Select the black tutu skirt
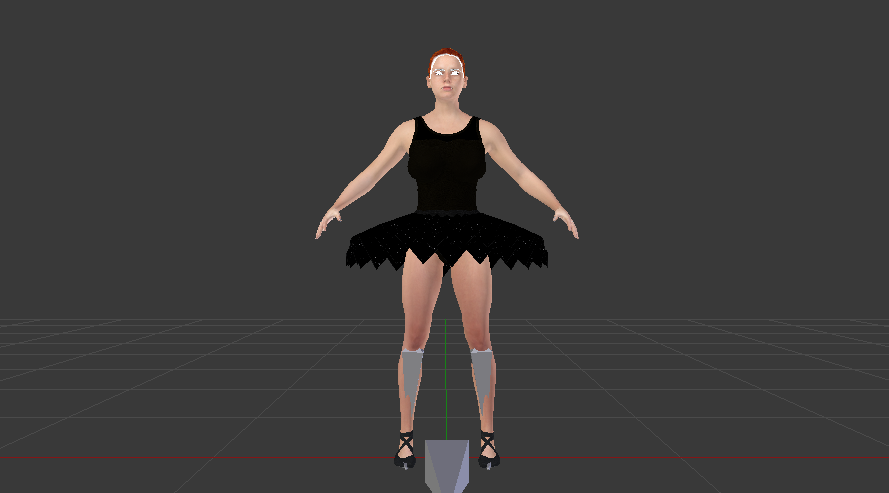The image size is (889, 493). (447, 240)
